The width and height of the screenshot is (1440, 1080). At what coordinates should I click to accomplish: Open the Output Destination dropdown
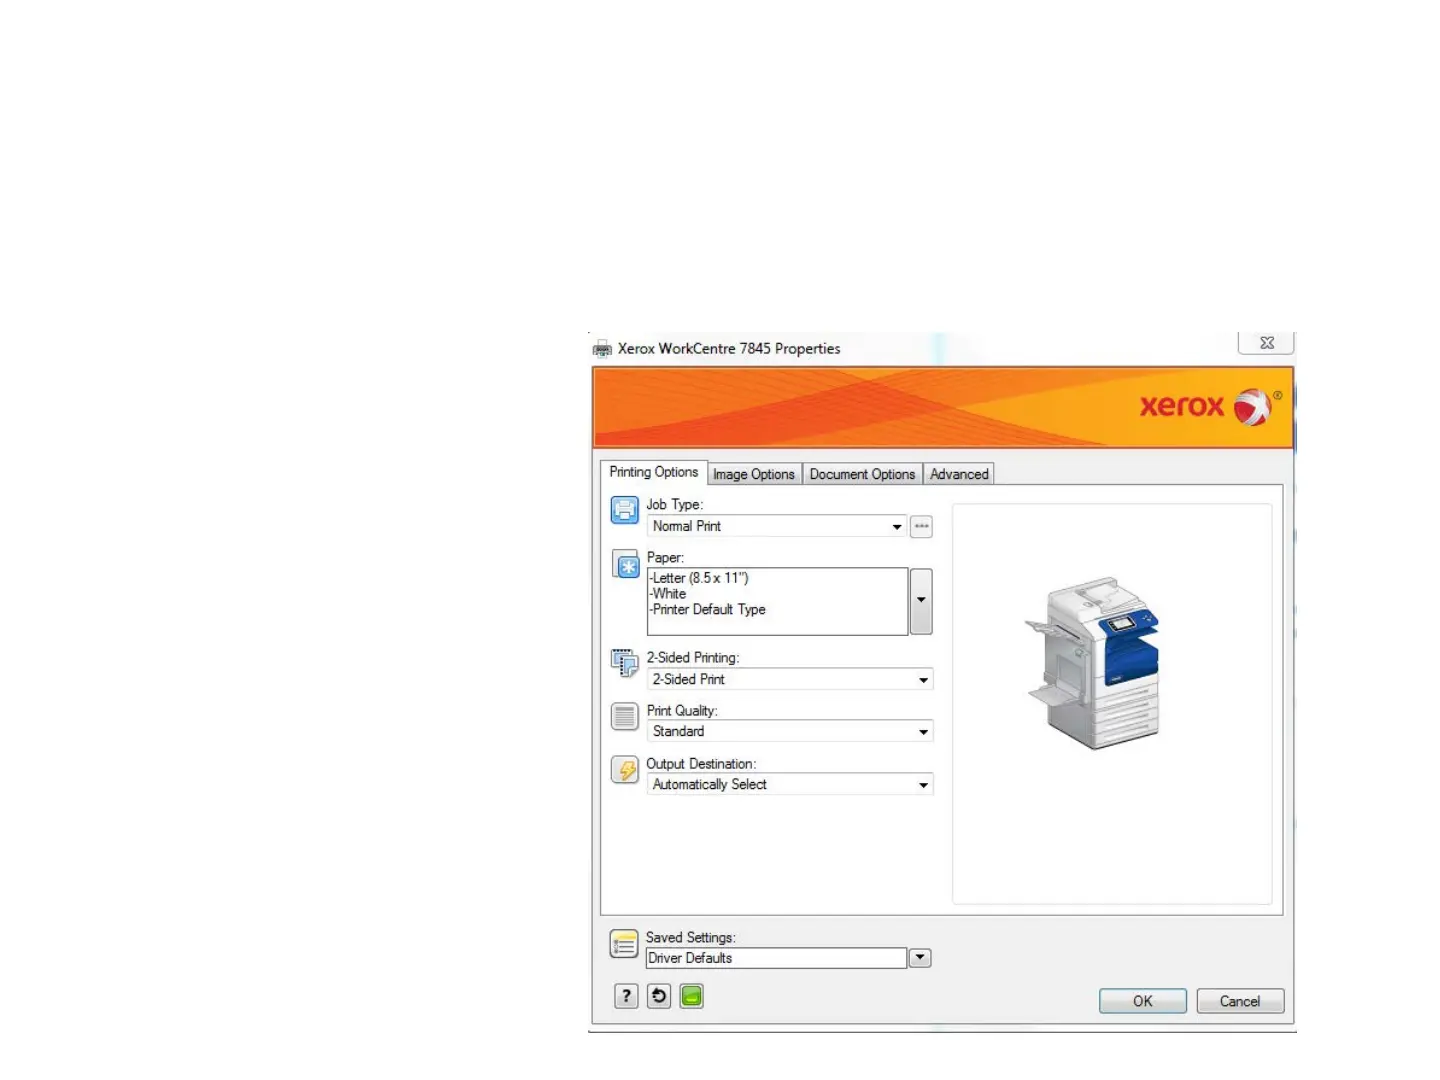790,785
